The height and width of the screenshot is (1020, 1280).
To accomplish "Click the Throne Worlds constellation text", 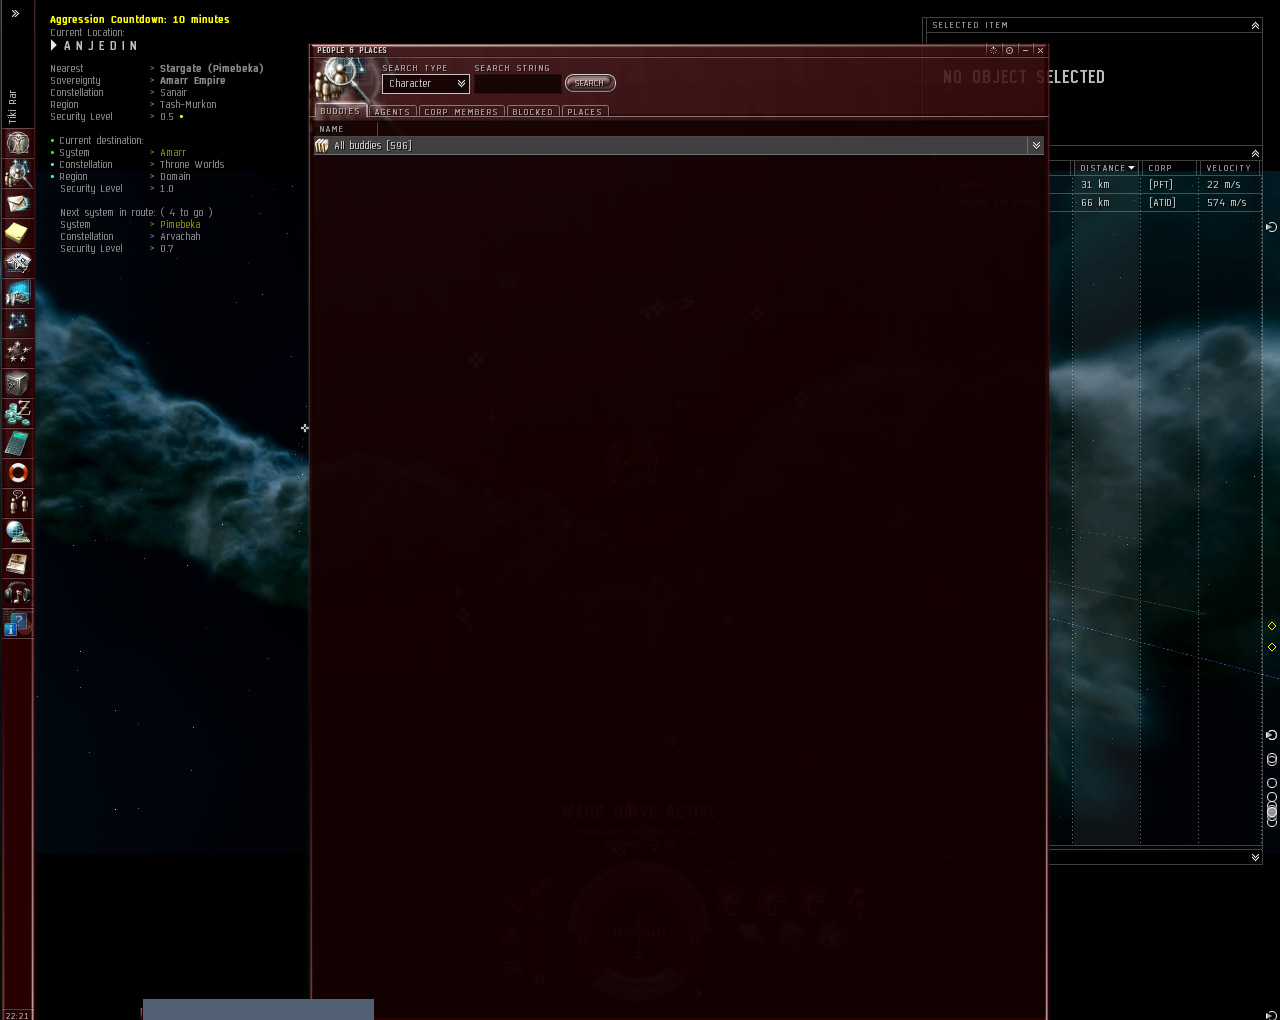I will coord(192,165).
